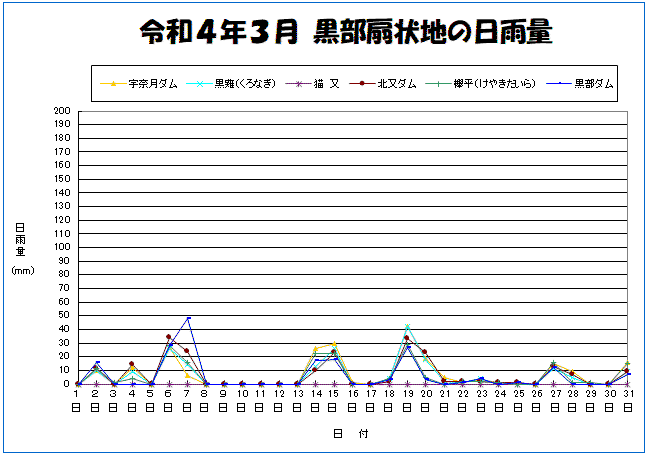Screen dimensions: 648x455
Task: Click the 40 label on the rainfall axis
Action: tap(64, 329)
